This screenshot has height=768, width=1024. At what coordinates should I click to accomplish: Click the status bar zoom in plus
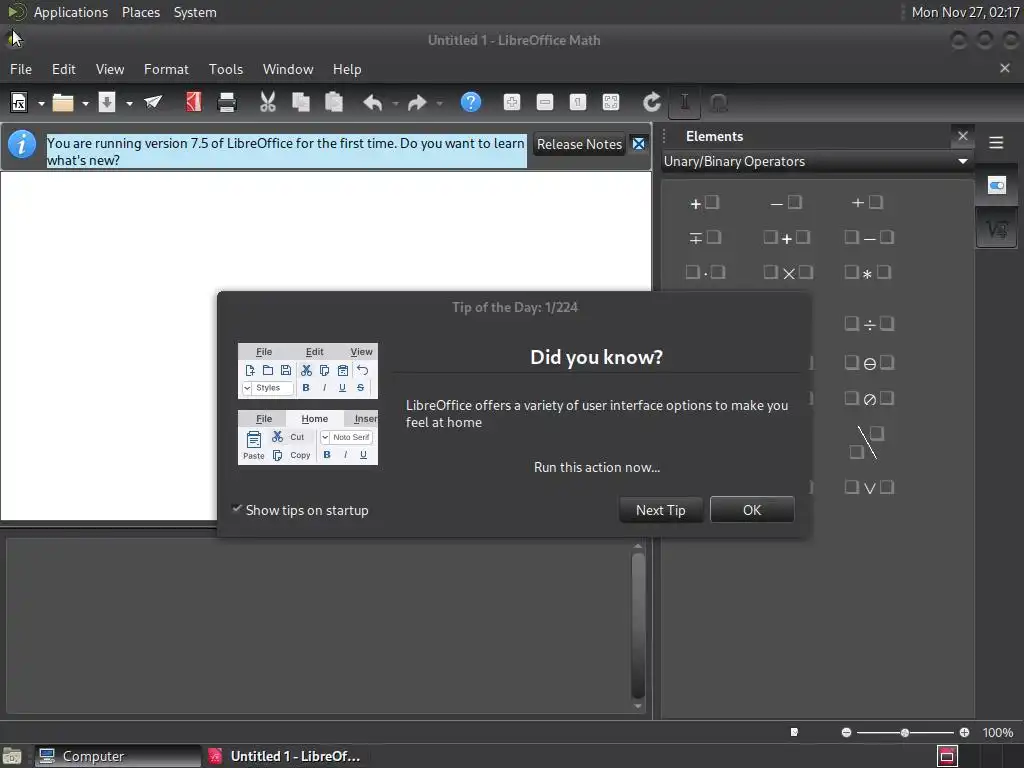964,733
